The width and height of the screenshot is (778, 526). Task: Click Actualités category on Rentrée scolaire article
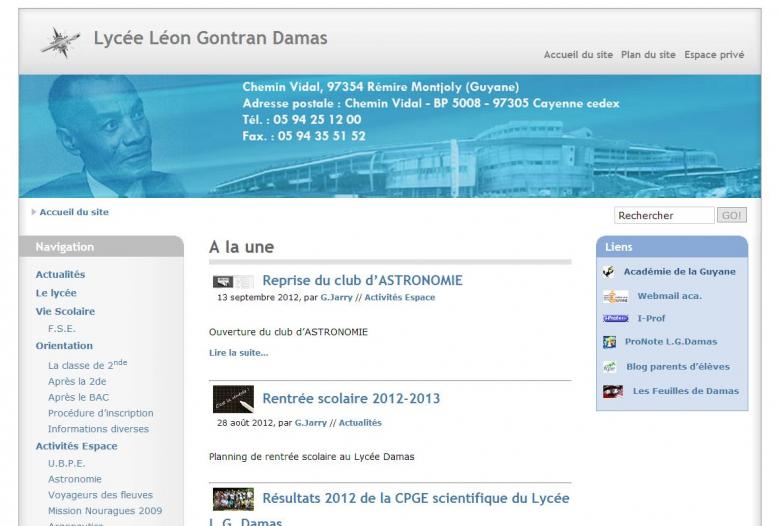tap(360, 423)
